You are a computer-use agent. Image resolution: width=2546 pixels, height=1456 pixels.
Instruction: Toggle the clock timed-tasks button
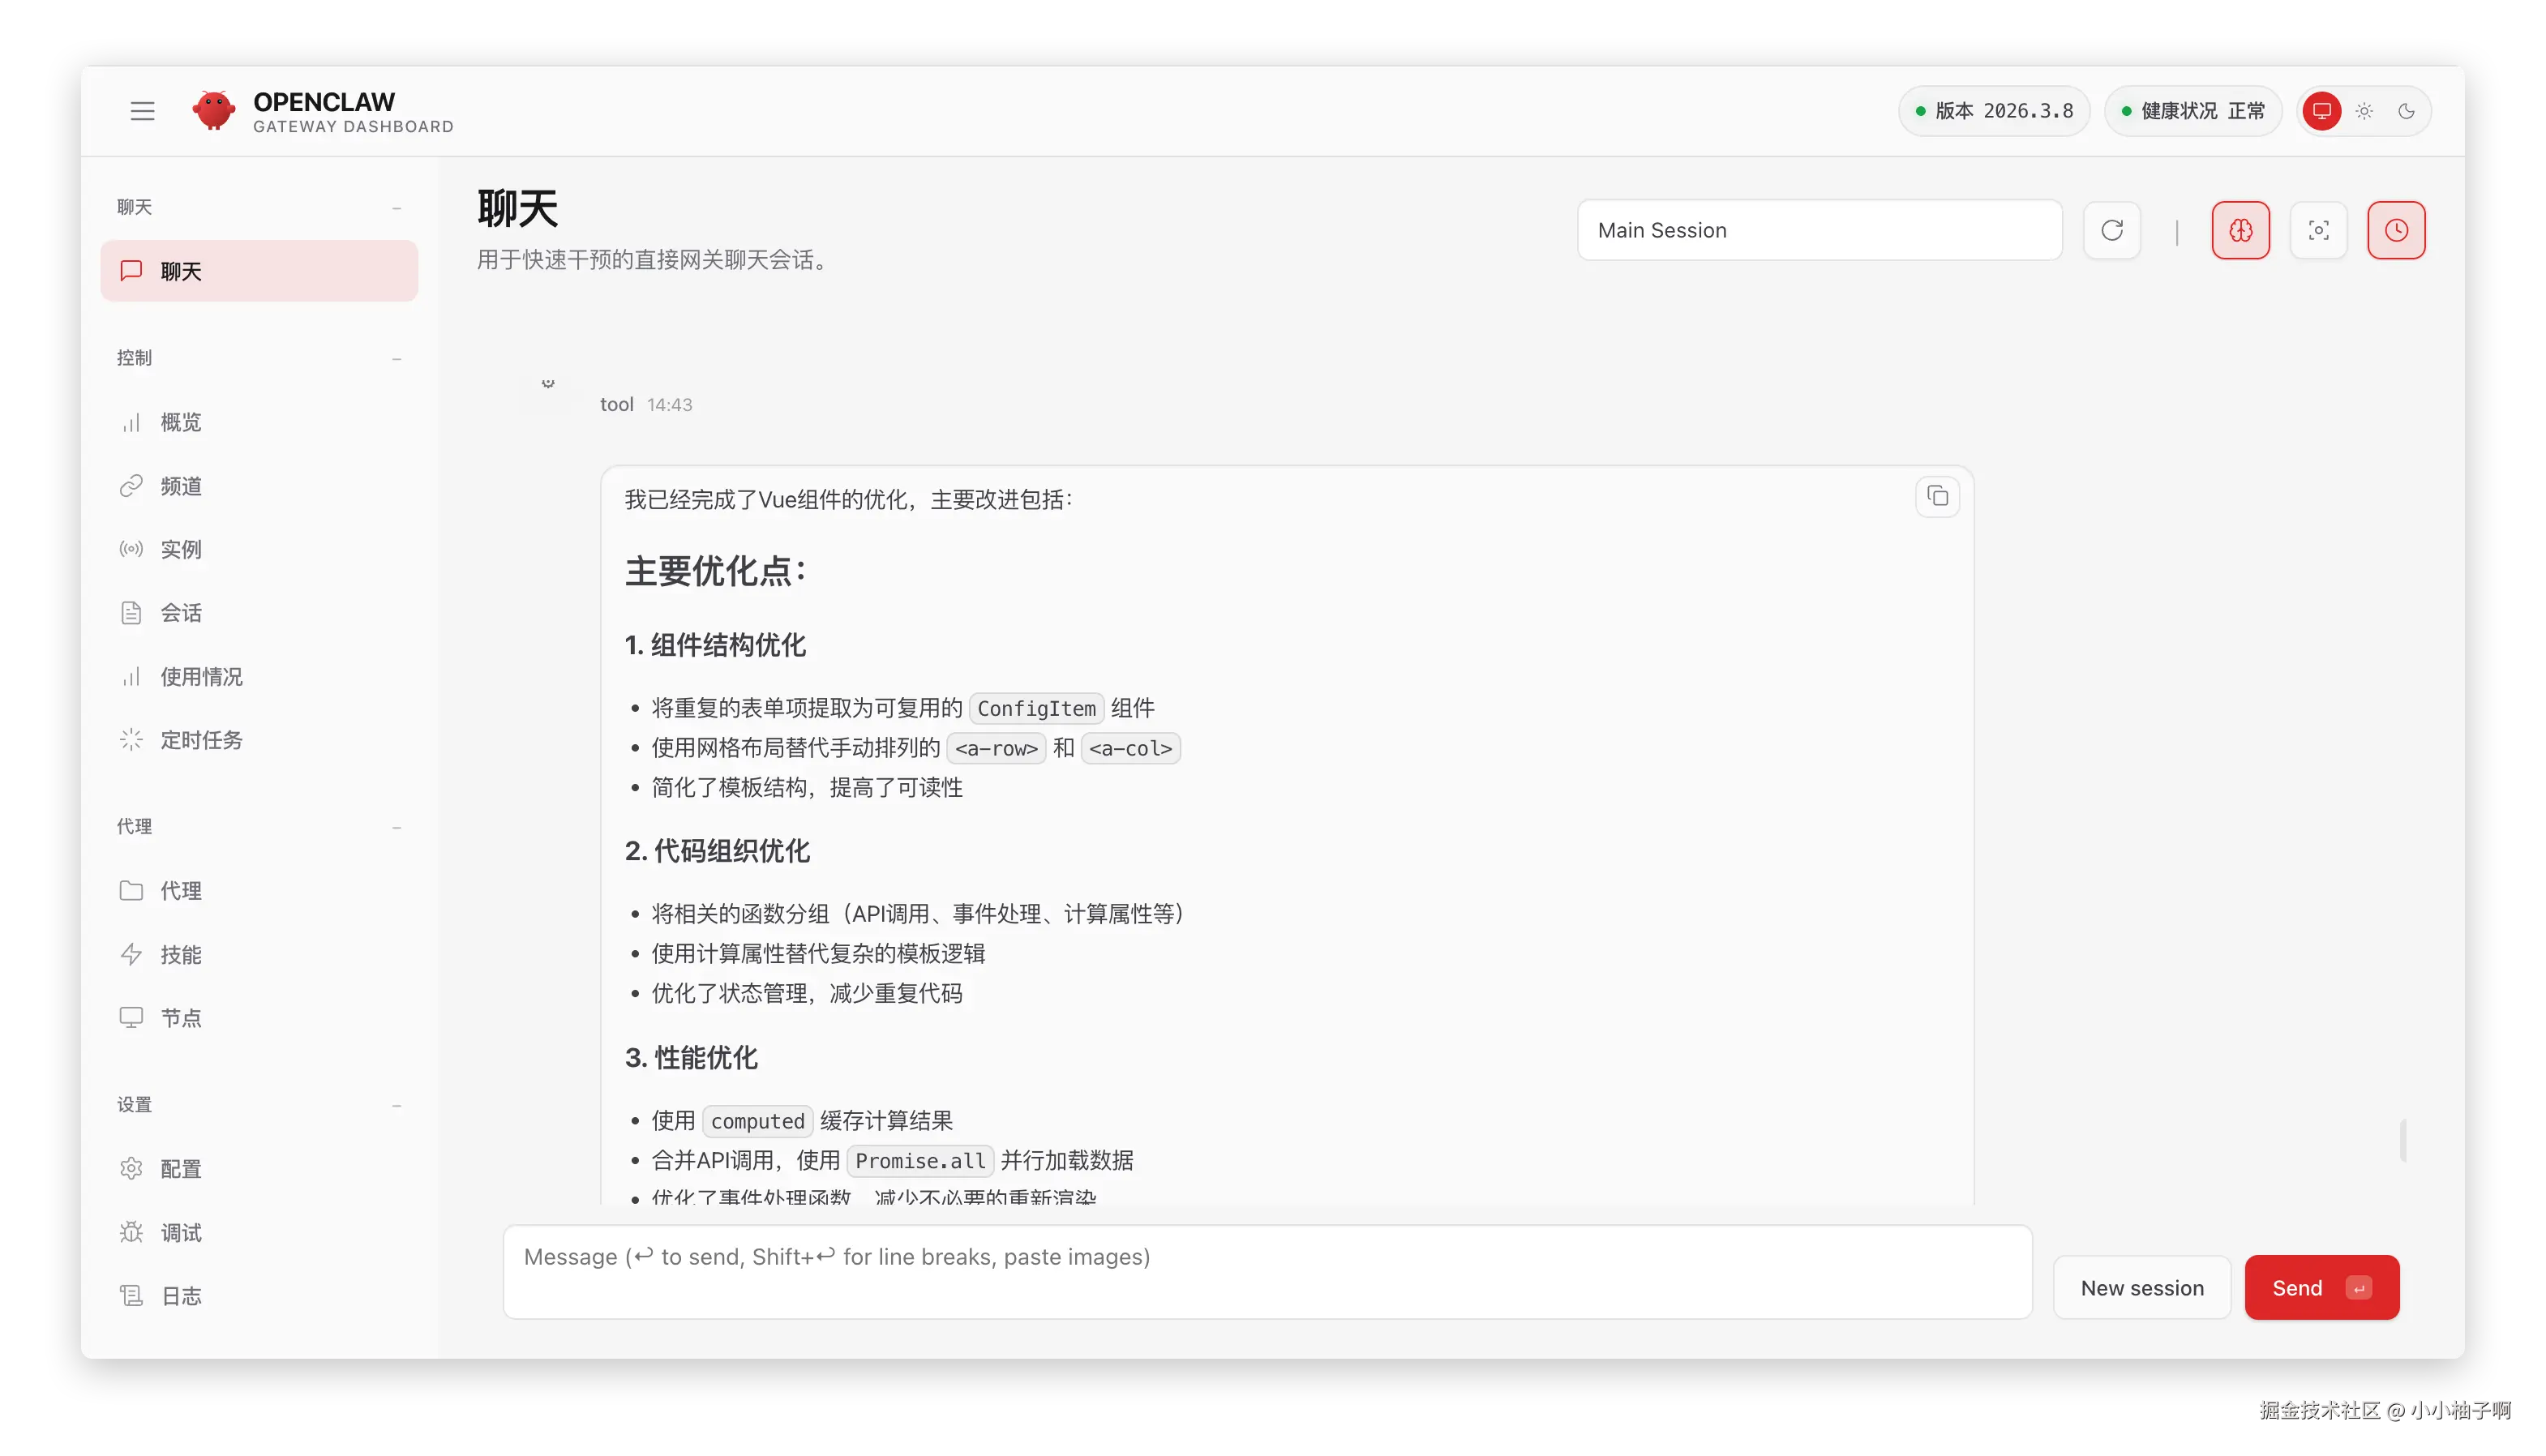2396,230
